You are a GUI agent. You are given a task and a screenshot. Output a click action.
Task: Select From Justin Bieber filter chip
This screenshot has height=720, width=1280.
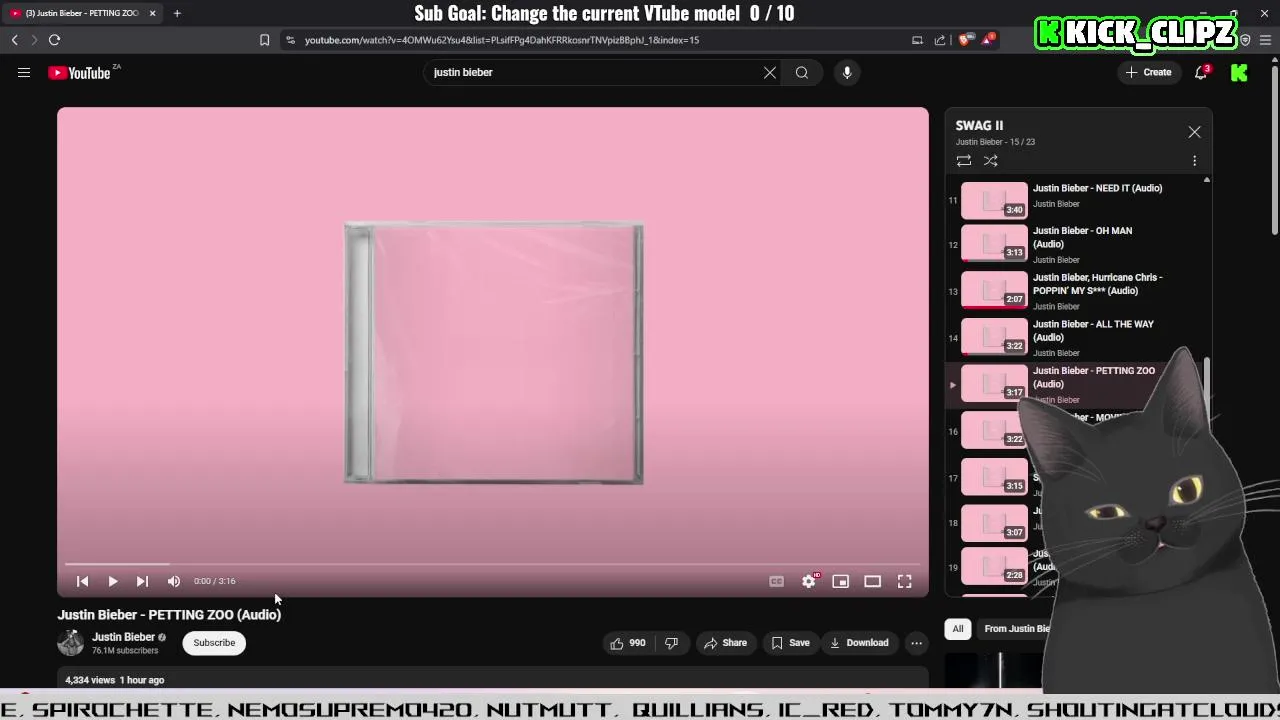1016,629
